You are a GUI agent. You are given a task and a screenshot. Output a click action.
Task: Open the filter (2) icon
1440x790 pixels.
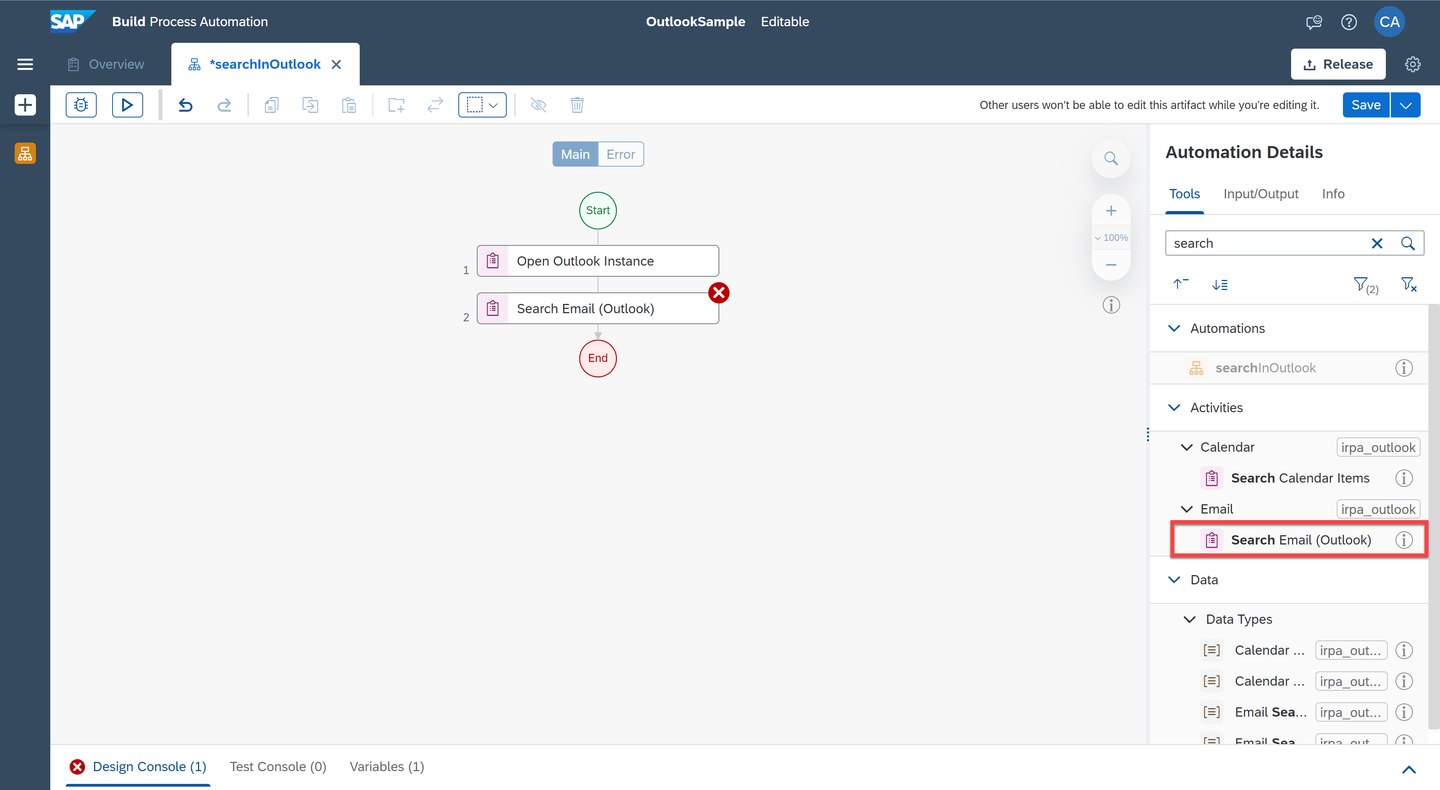(1366, 285)
